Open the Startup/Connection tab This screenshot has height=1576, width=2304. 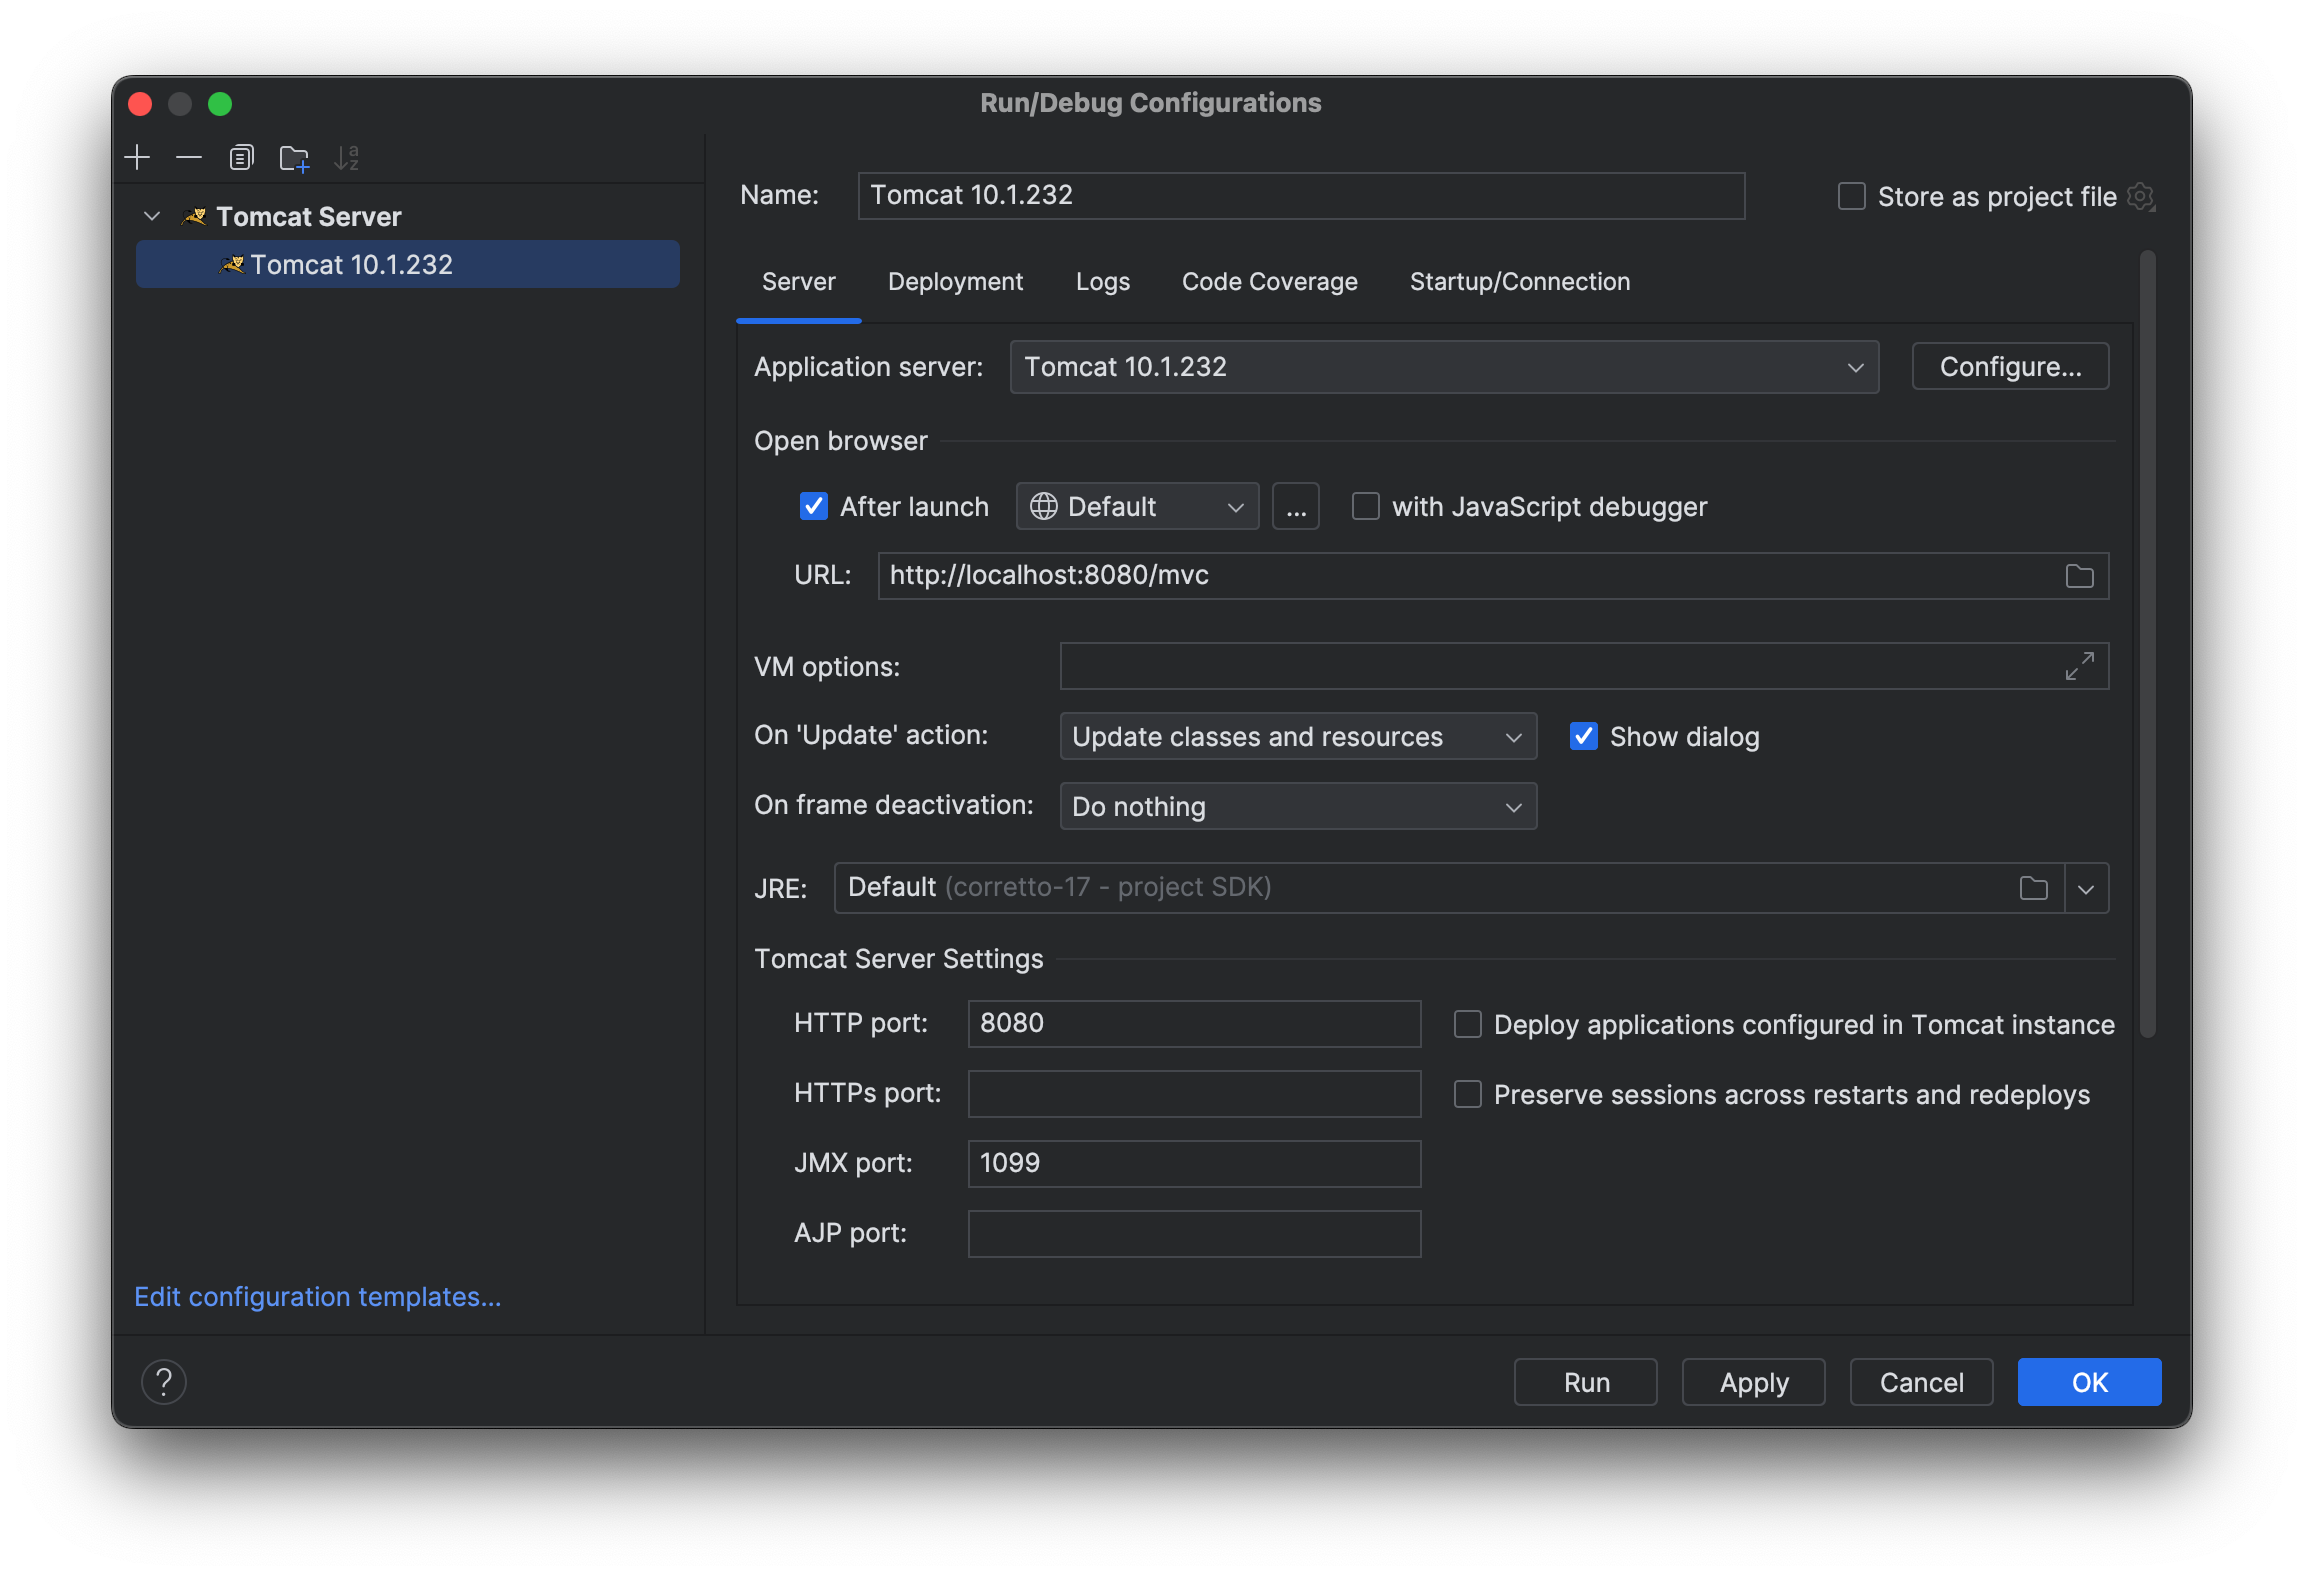point(1519,281)
